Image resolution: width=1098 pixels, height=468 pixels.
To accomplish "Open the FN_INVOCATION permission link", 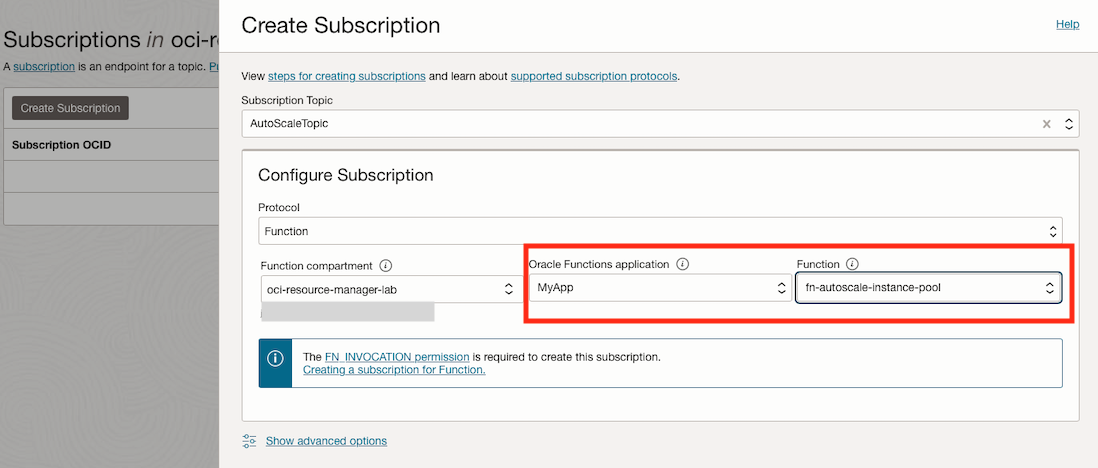I will point(397,357).
